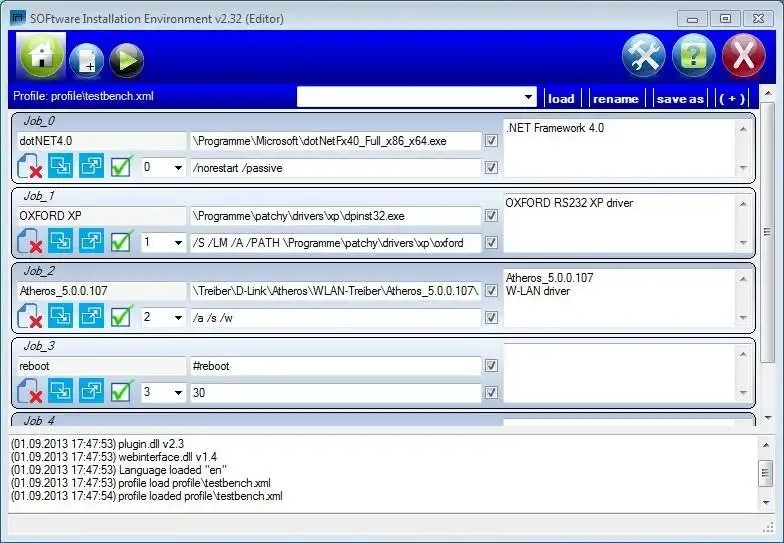784x543 pixels.
Task: Click the /norestart /passive arguments field
Action: (336, 168)
